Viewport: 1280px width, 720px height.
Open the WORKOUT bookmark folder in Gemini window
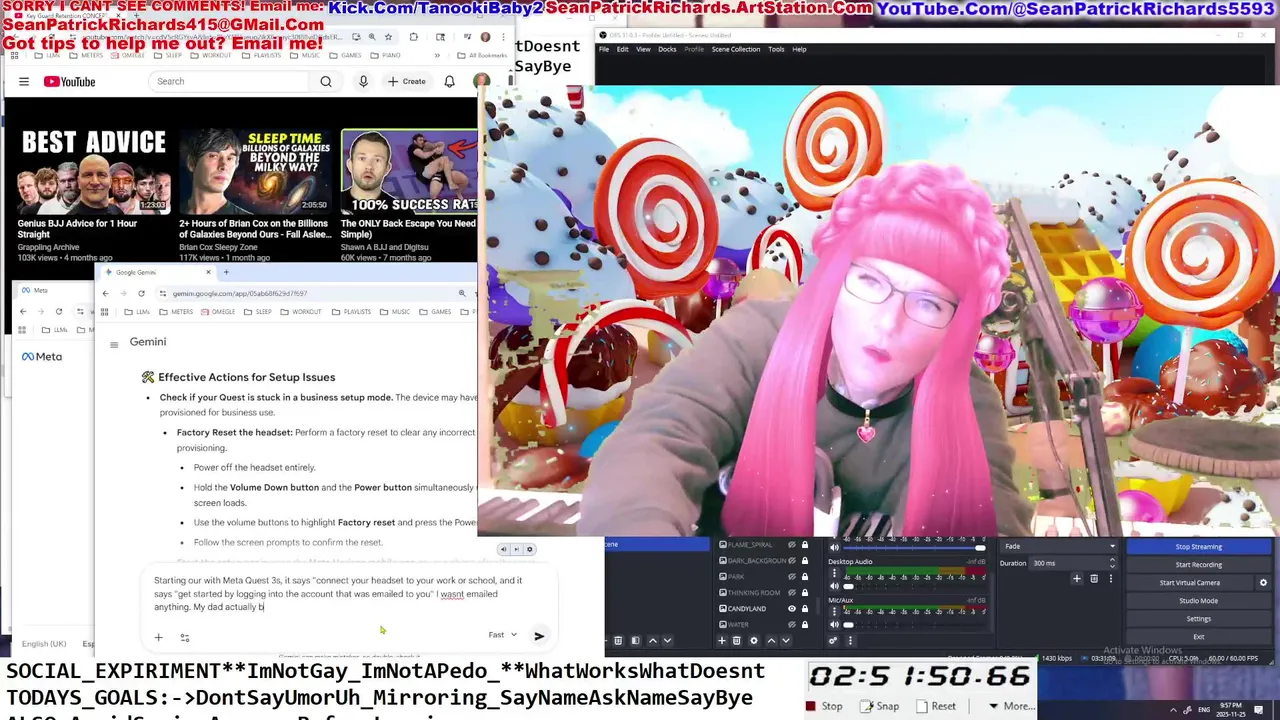[x=302, y=312]
